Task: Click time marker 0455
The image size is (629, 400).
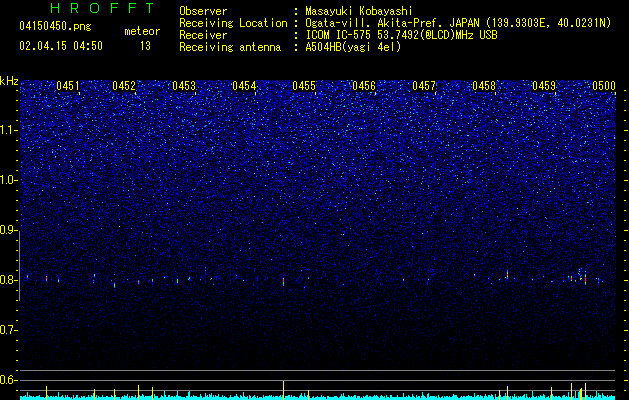Action: pyautogui.click(x=304, y=86)
